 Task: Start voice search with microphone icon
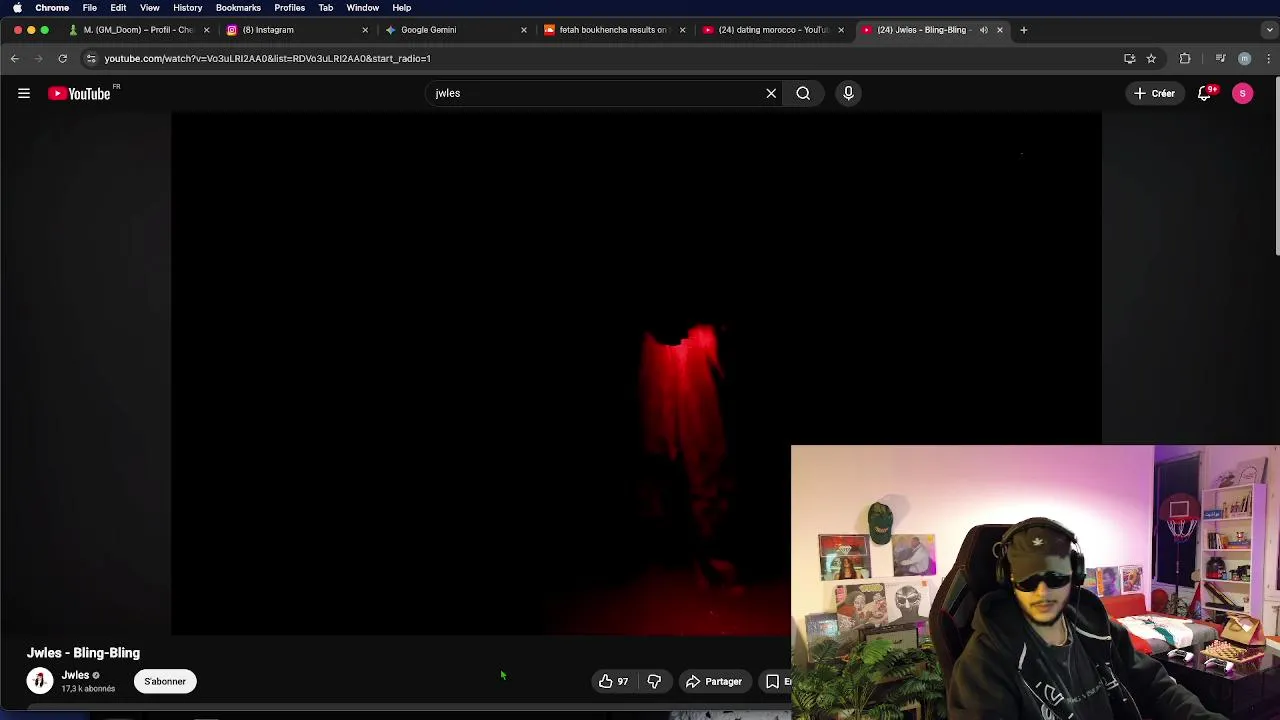click(x=848, y=93)
